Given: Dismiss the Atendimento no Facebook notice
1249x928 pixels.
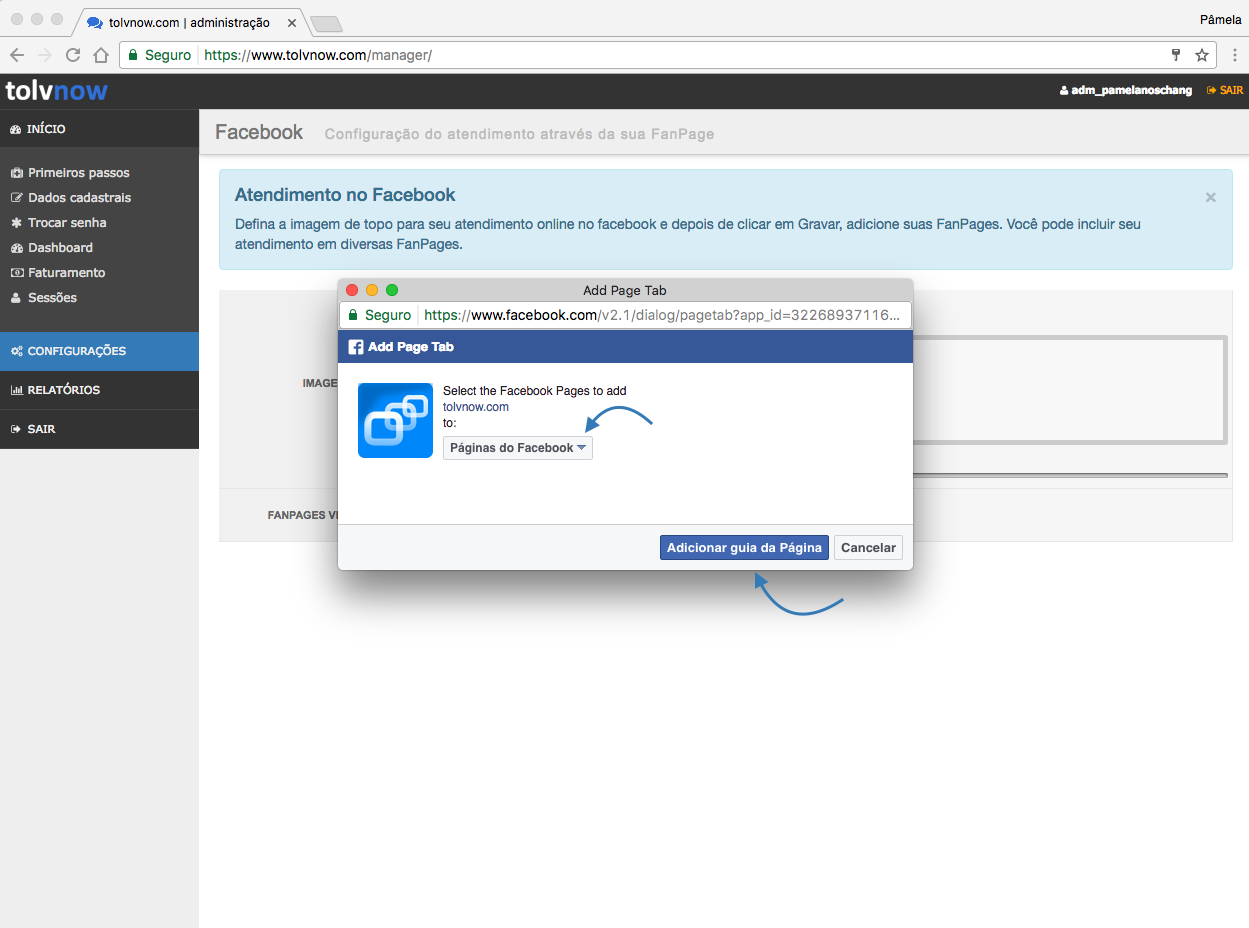Looking at the screenshot, I should pyautogui.click(x=1211, y=197).
